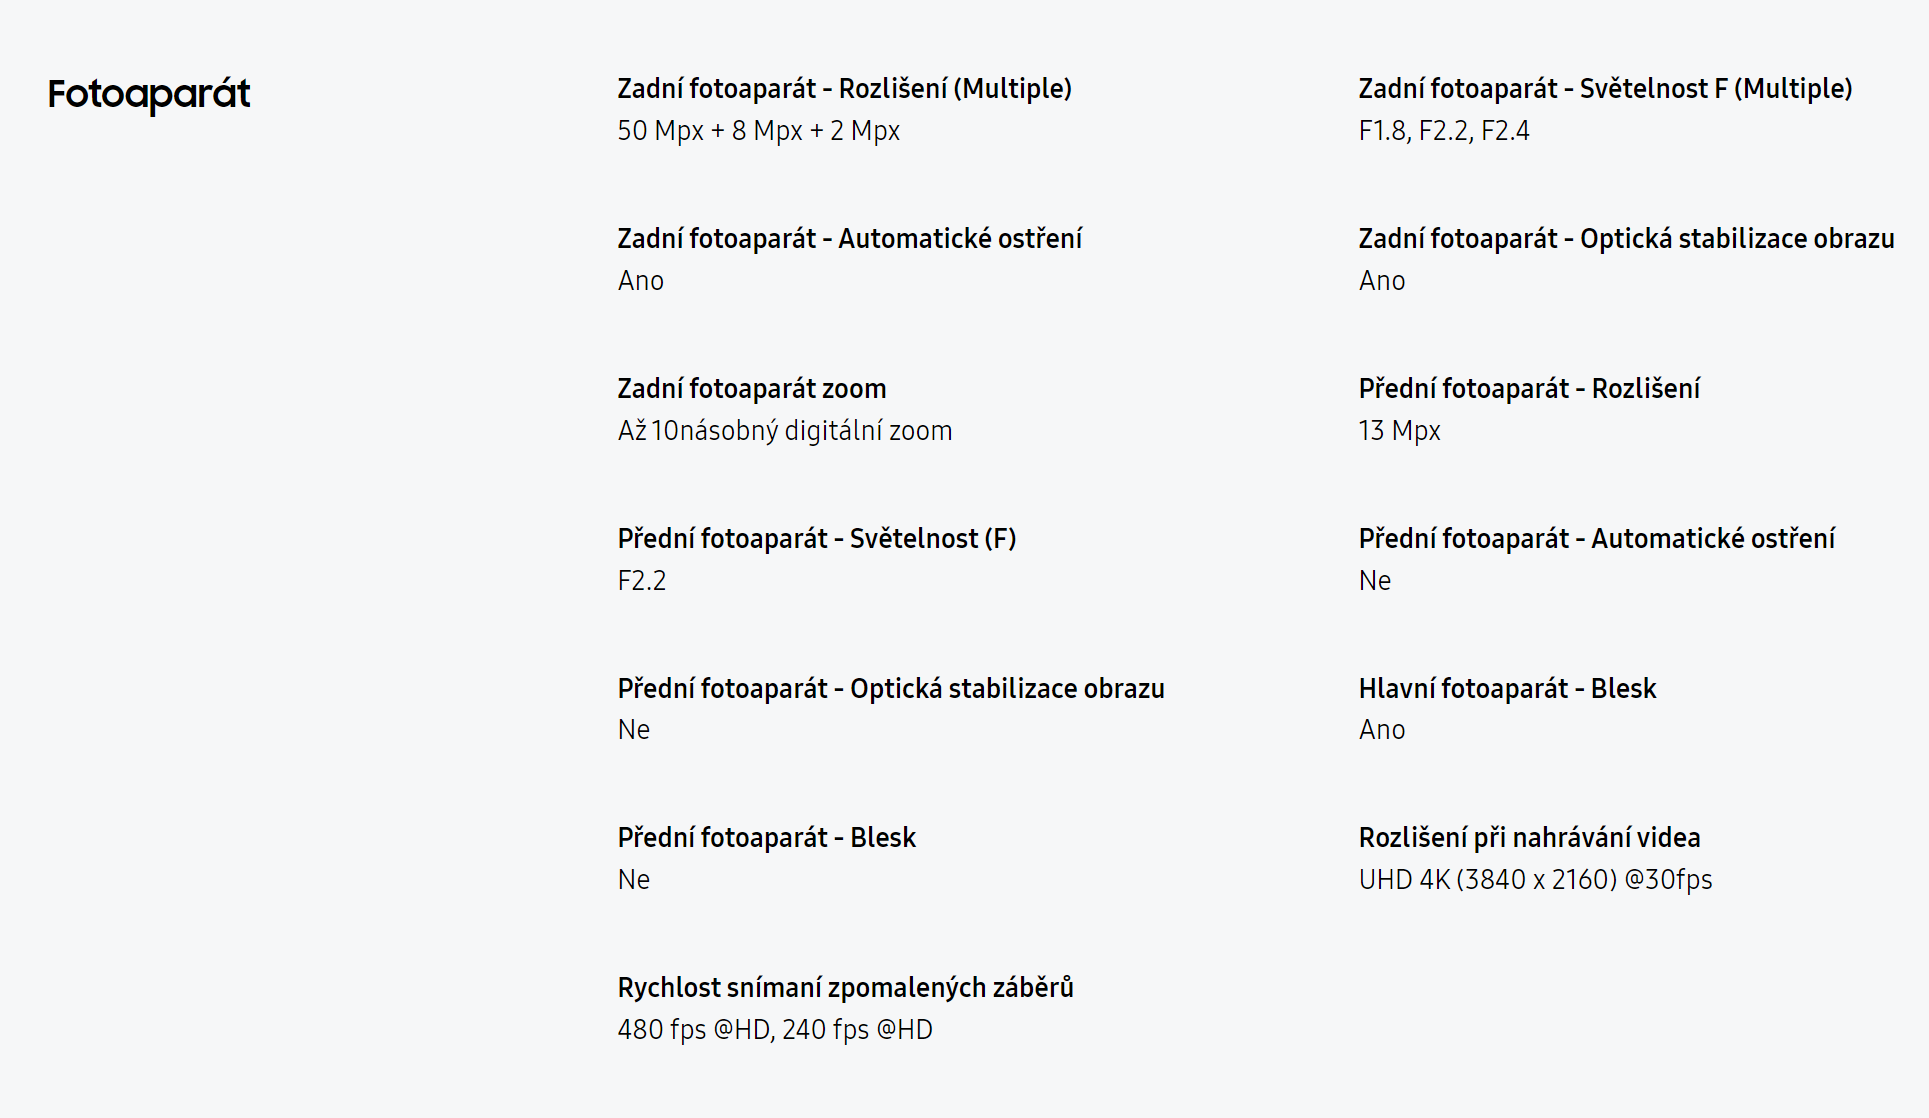Click the Přední fotoaparát - Blesk label
This screenshot has width=1929, height=1118.
(766, 838)
